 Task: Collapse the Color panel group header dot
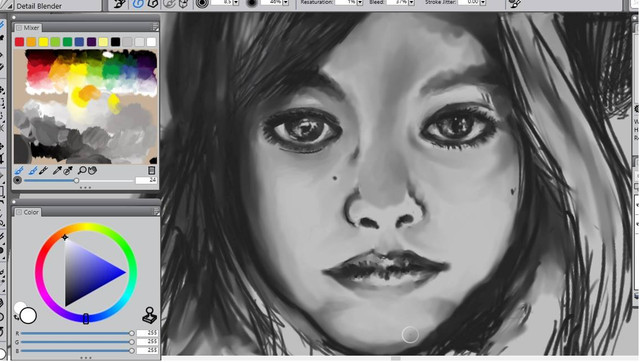14,202
